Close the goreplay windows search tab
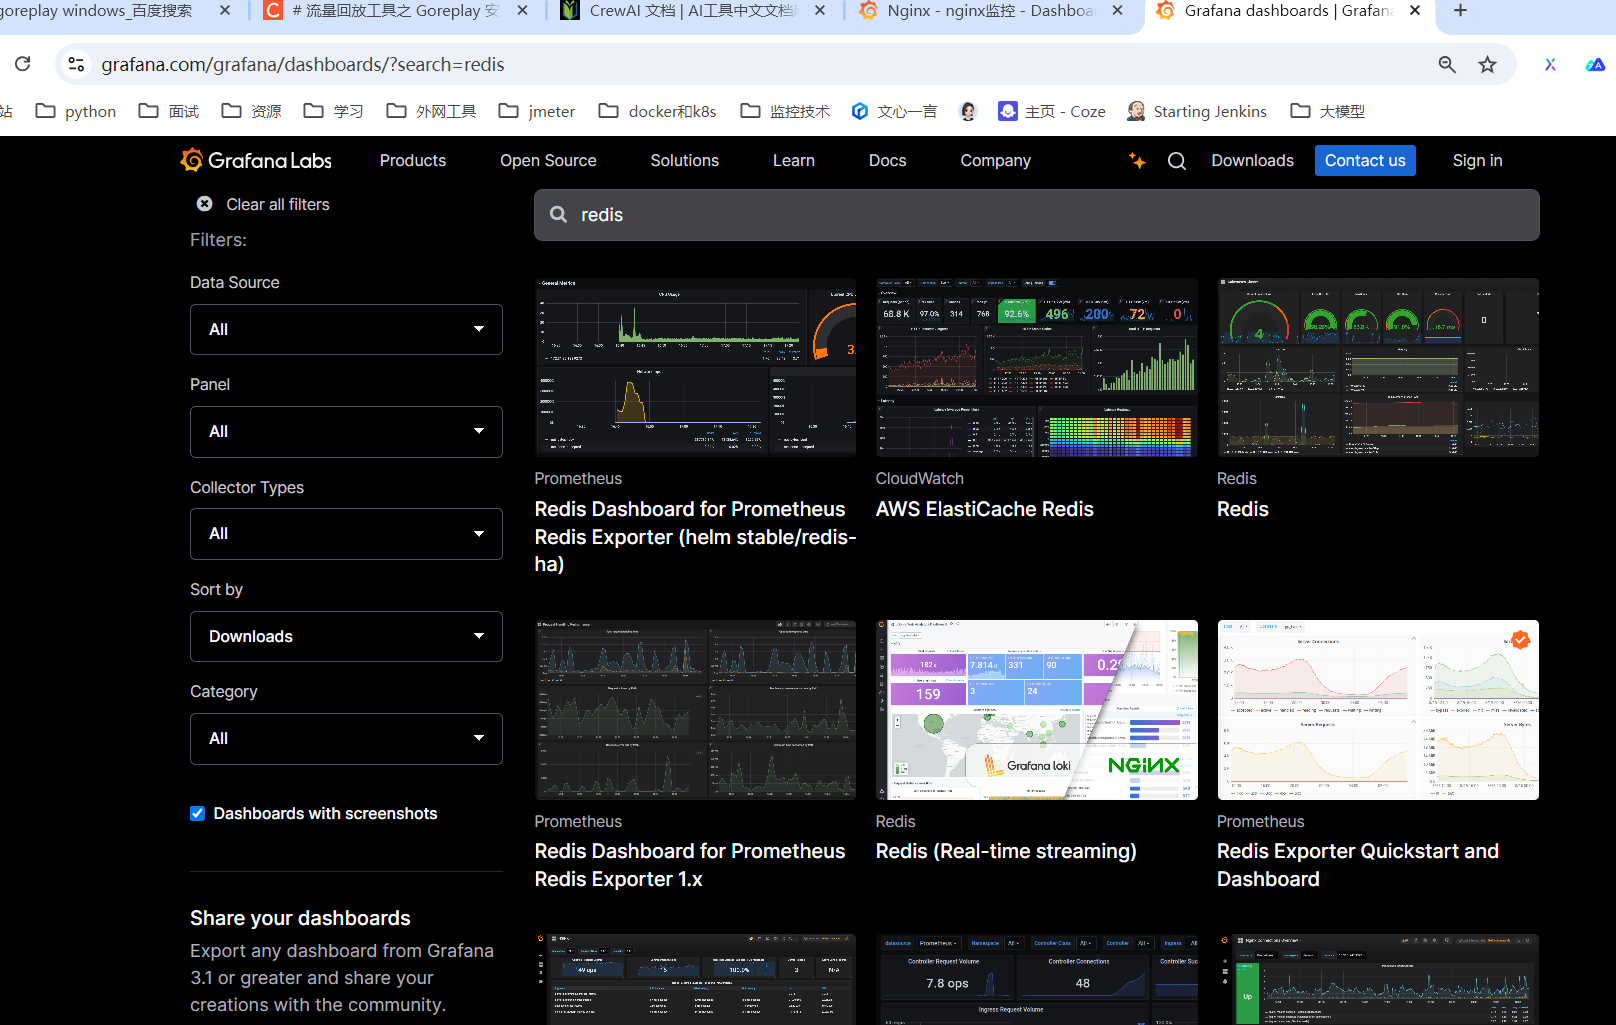Viewport: 1616px width, 1025px height. [x=225, y=11]
